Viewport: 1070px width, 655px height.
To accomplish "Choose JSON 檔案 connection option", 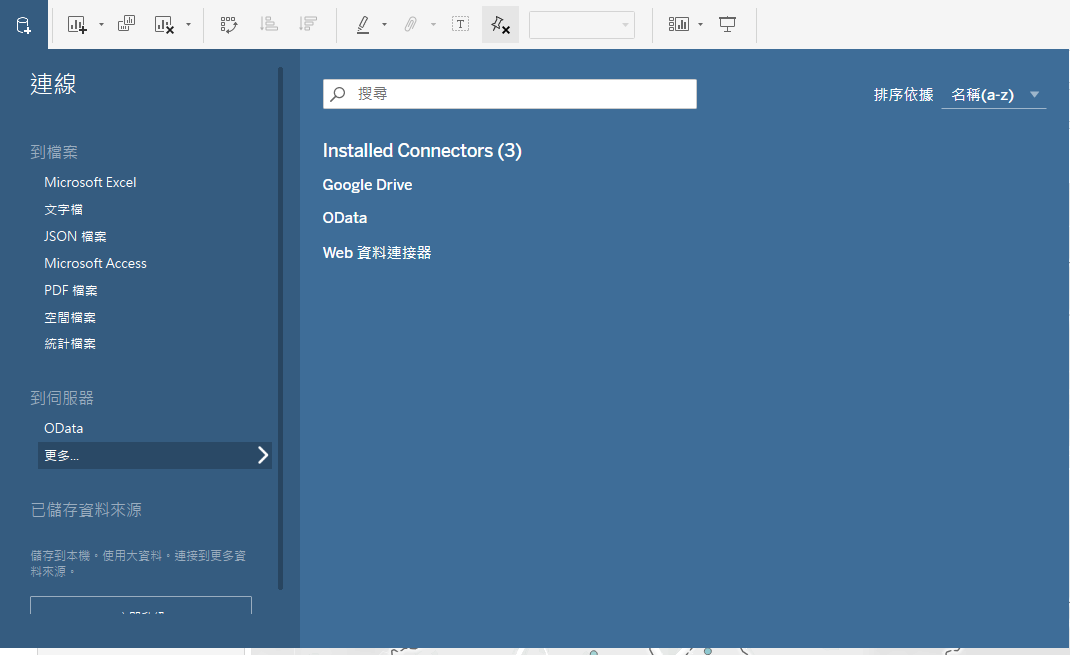I will (x=75, y=236).
